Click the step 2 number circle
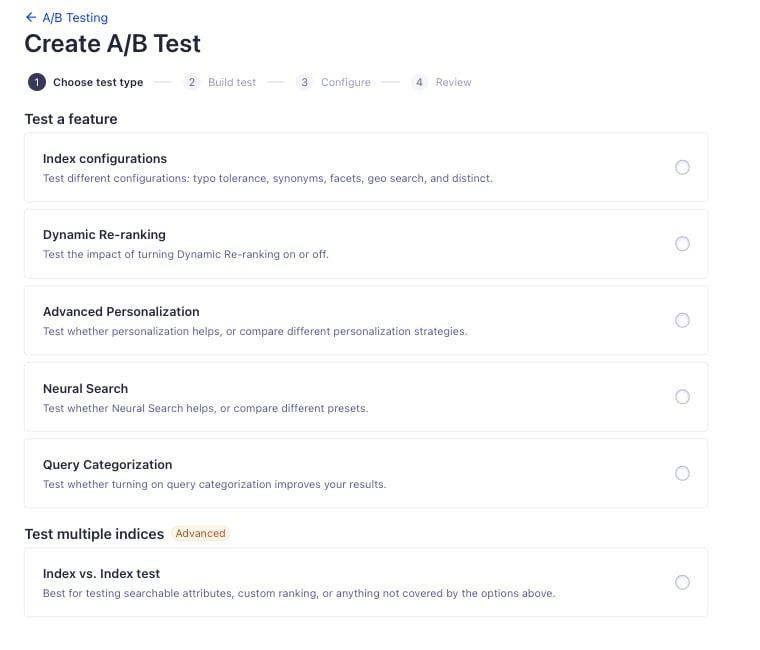 pyautogui.click(x=192, y=82)
